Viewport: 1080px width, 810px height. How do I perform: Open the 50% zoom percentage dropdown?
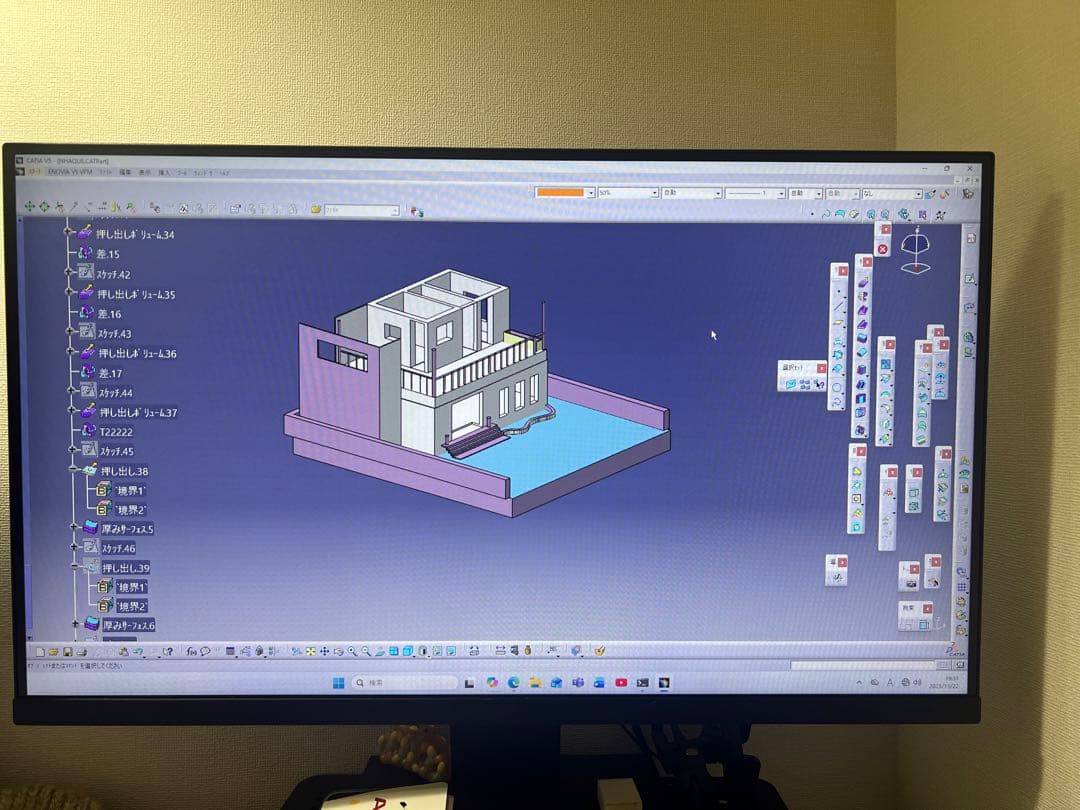coord(655,190)
